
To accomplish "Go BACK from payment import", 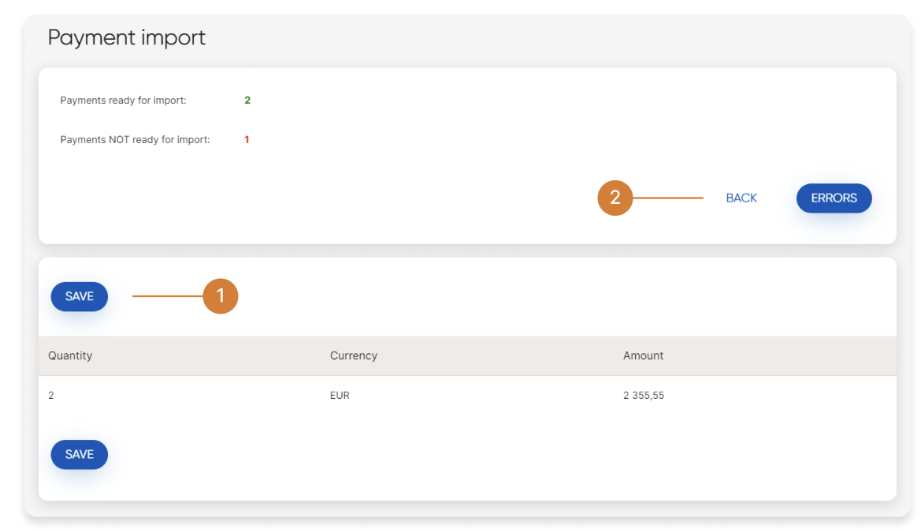I will pyautogui.click(x=741, y=198).
